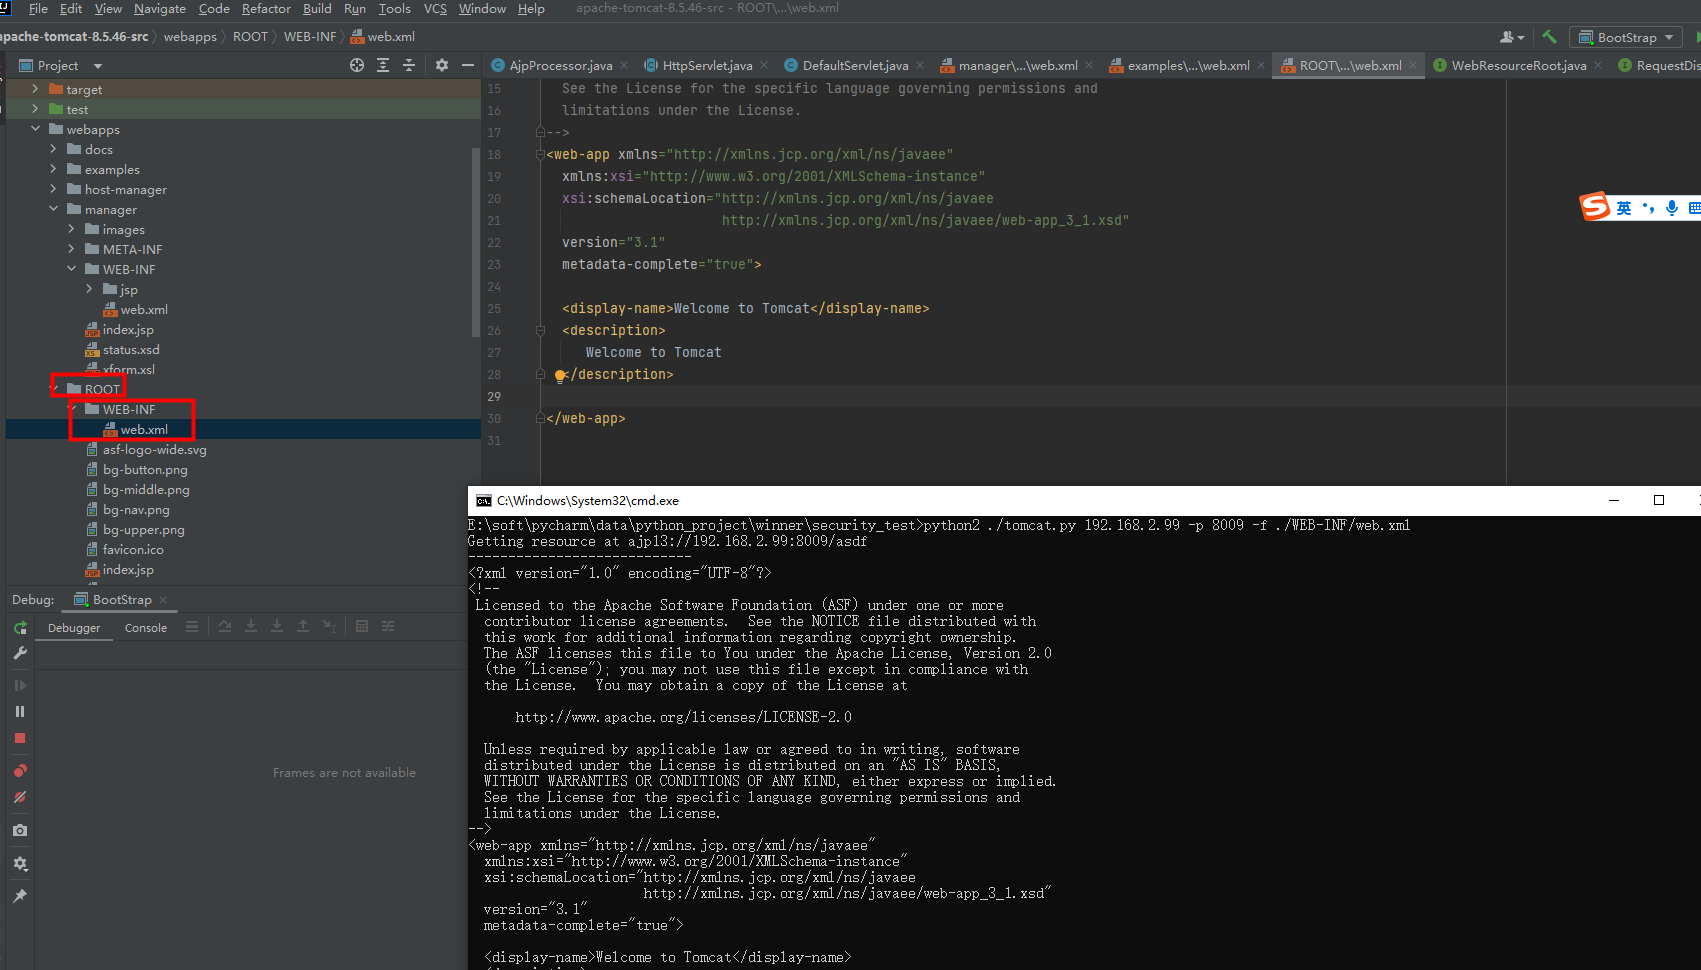Image resolution: width=1701 pixels, height=970 pixels.
Task: Click webapps breadcrumb in navigation bar
Action: click(190, 37)
